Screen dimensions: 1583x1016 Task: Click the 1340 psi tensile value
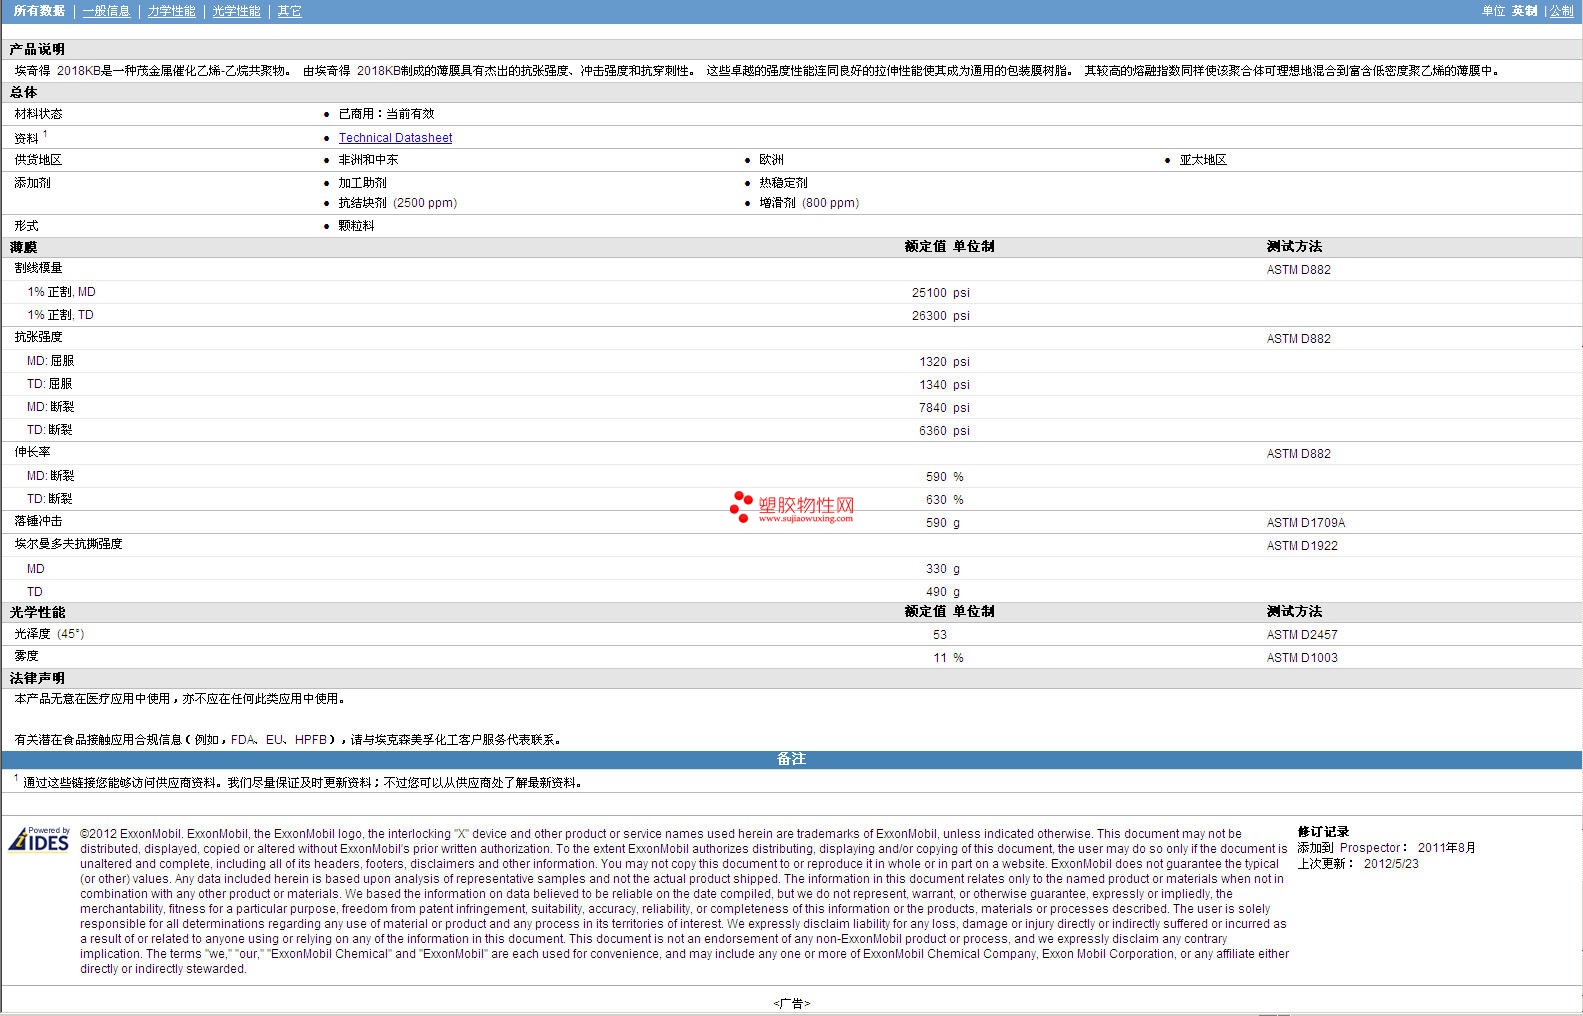(944, 385)
